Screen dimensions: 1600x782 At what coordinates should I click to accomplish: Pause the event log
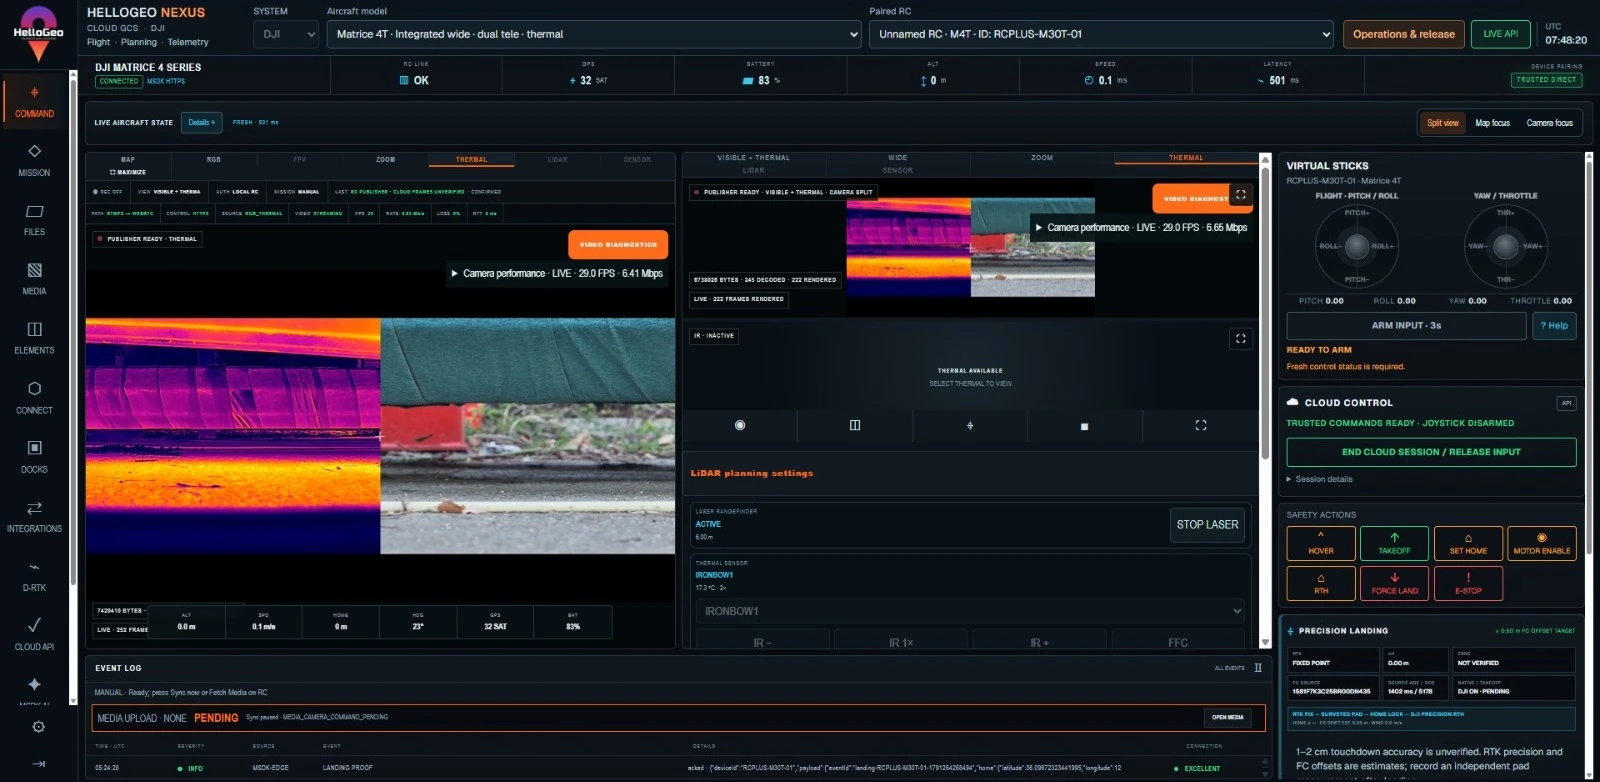pos(1258,668)
